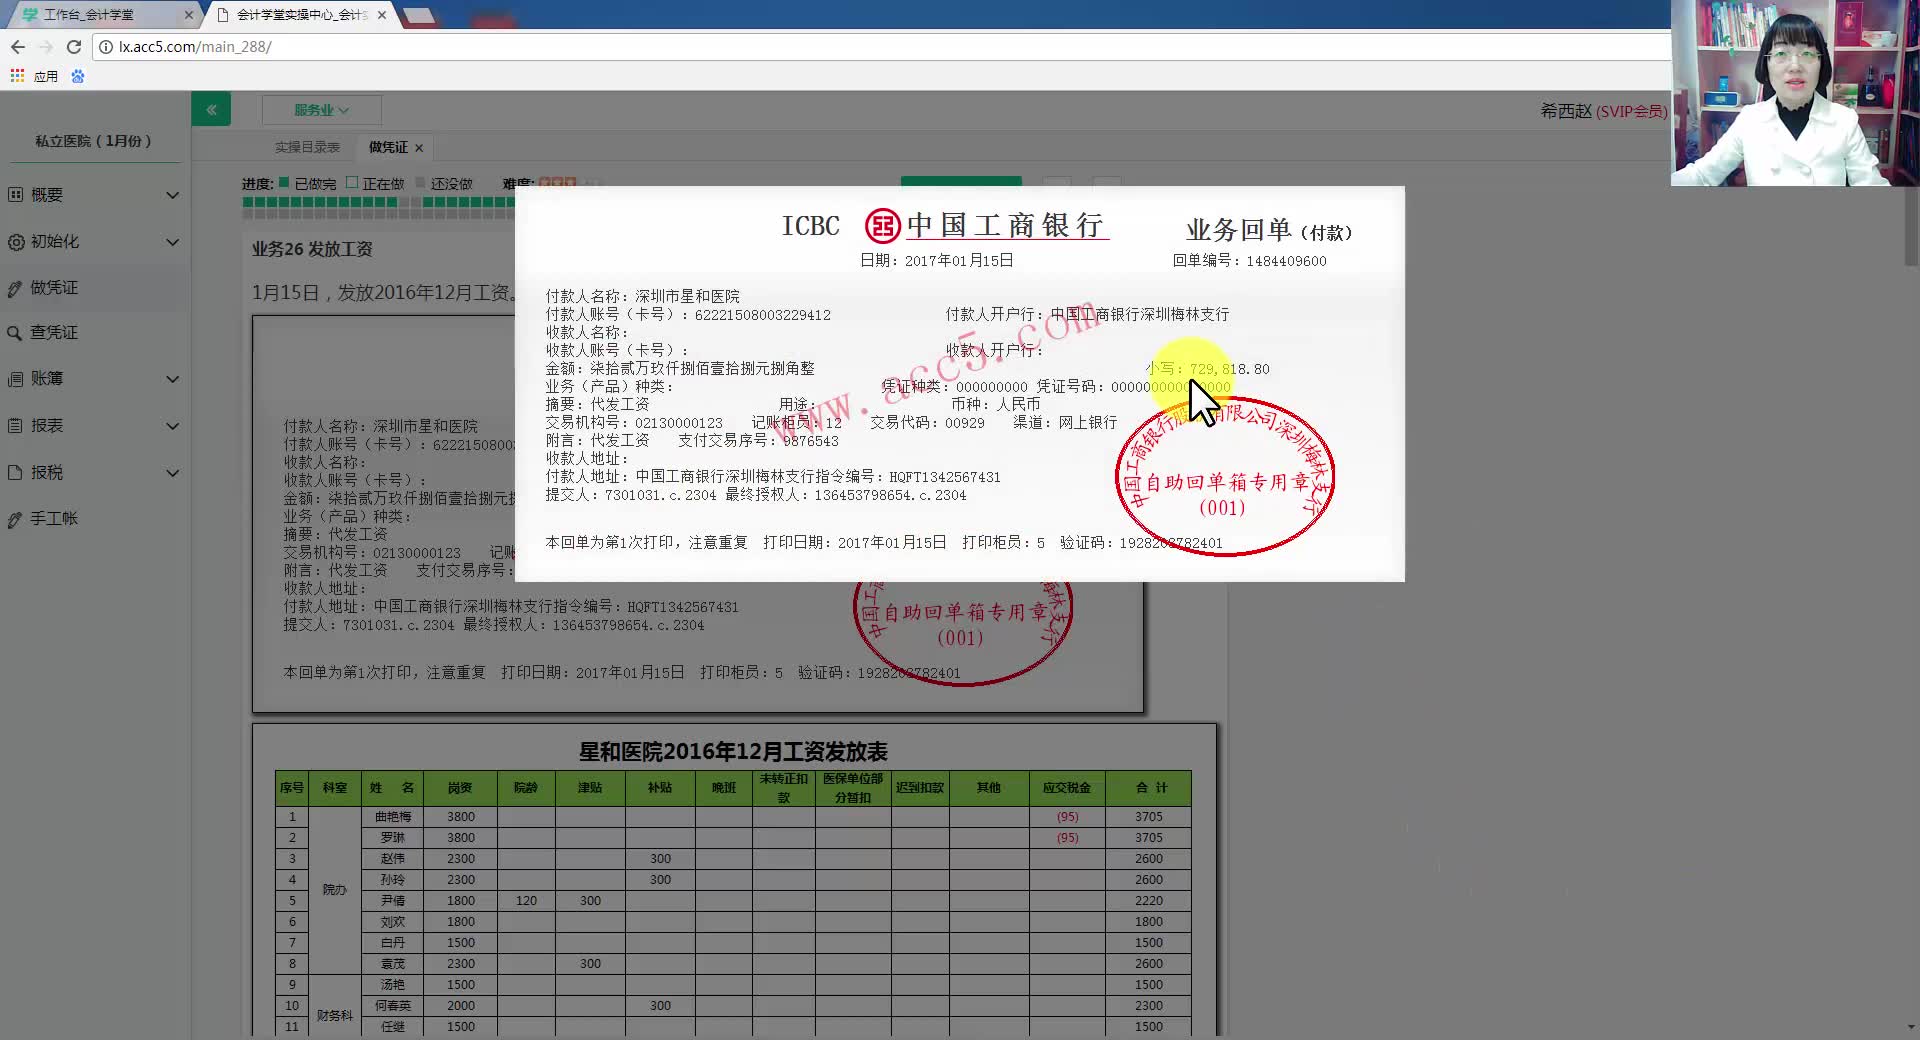The width and height of the screenshot is (1920, 1040).
Task: Click the 查凭证 magnifier icon
Action: [x=15, y=334]
